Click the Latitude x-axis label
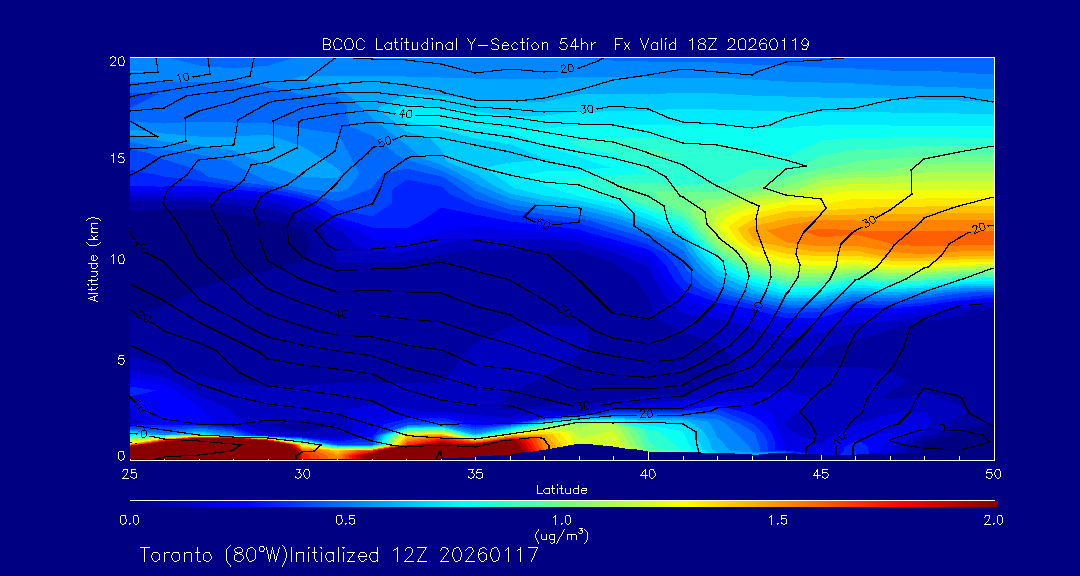 click(561, 490)
